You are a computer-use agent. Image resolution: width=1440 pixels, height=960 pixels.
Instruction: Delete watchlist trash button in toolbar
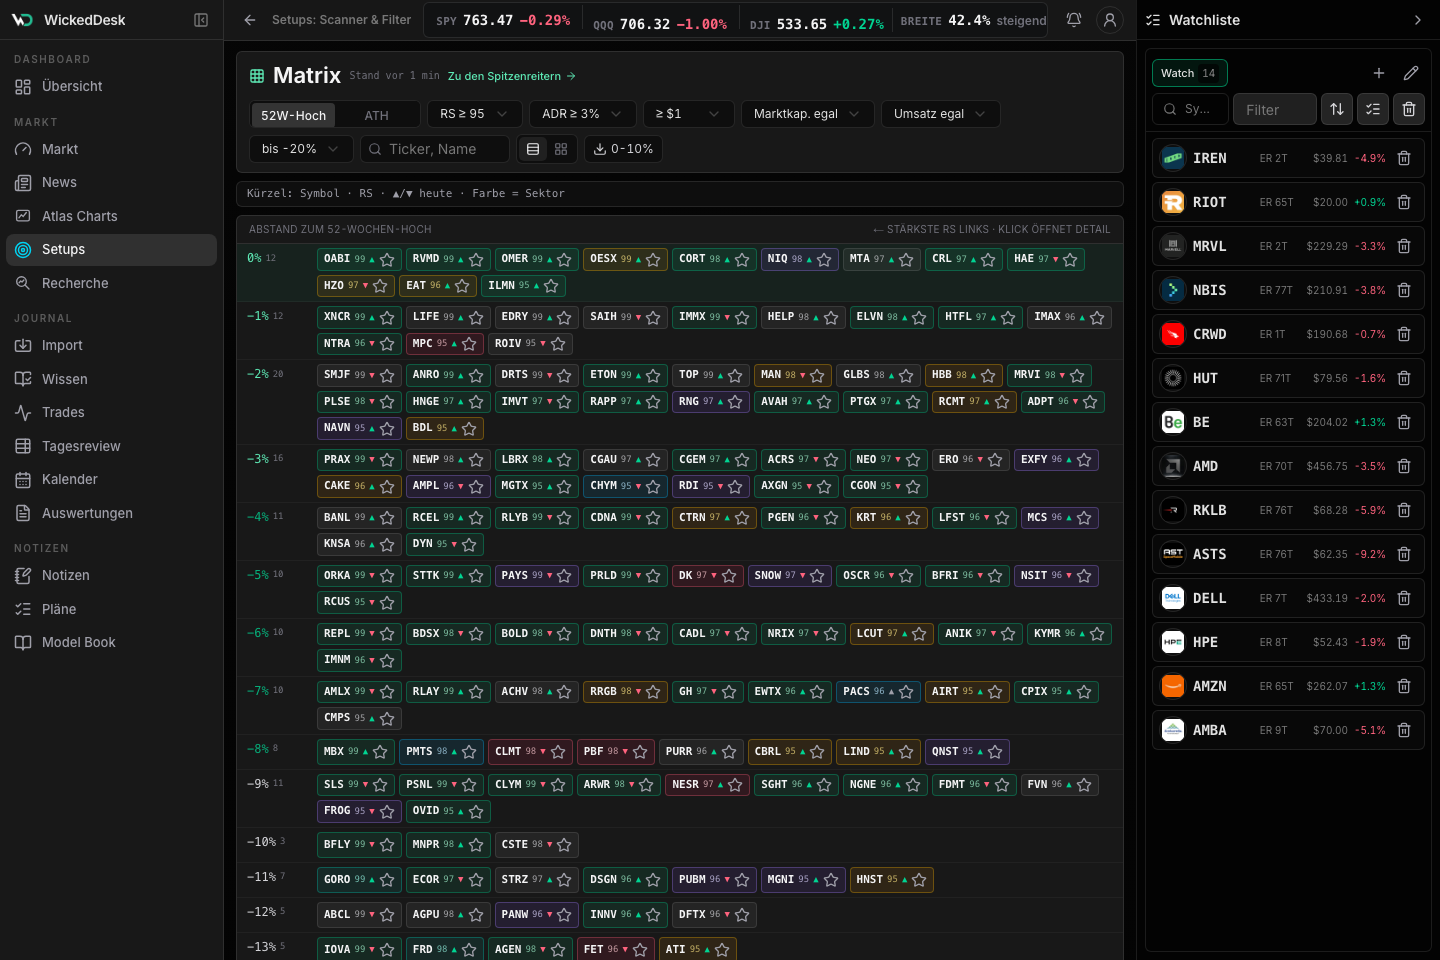[1409, 109]
